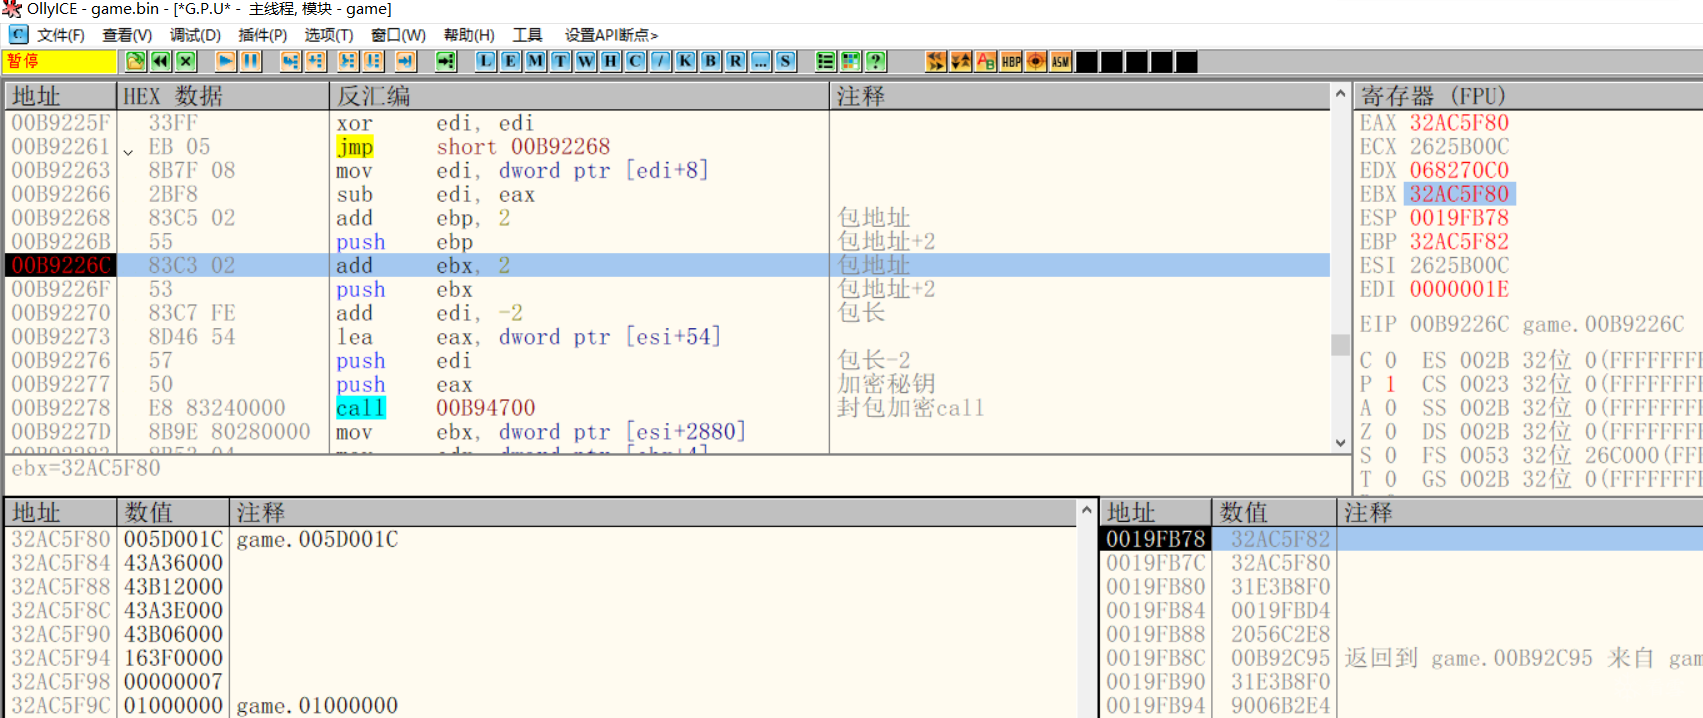
Task: Open Source window via S button
Action: (786, 61)
